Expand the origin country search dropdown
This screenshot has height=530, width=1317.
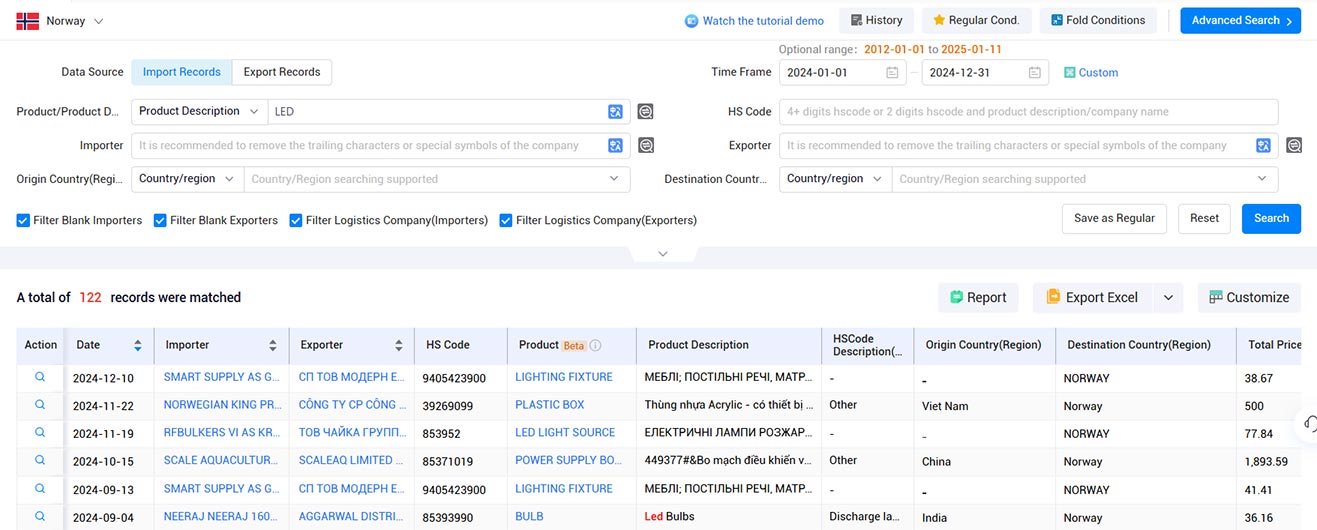(x=614, y=179)
